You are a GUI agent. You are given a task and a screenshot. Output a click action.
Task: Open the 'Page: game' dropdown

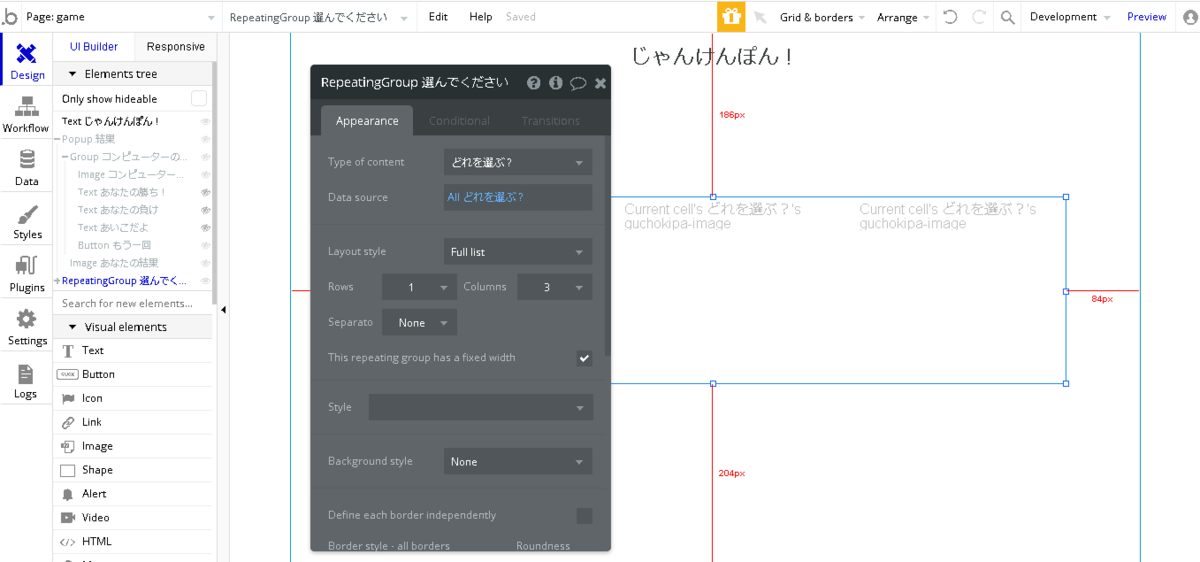point(120,17)
